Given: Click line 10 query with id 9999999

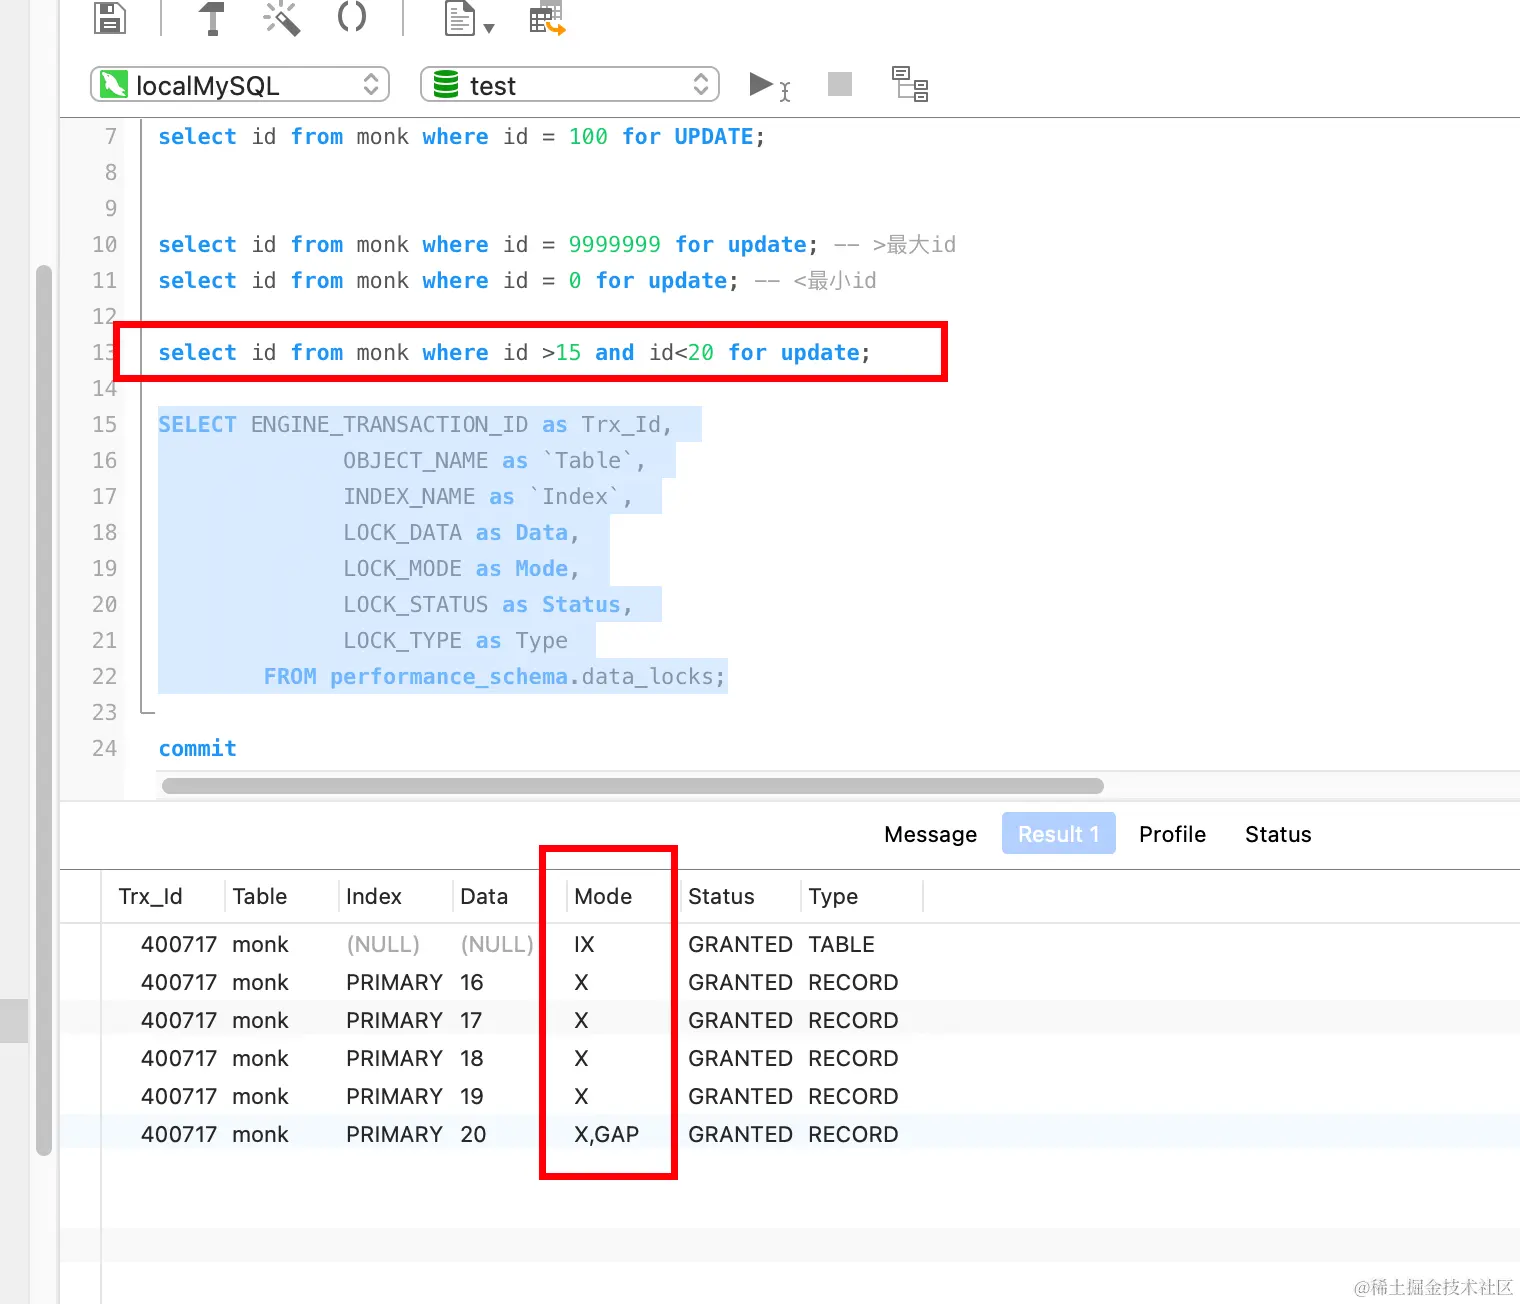Looking at the screenshot, I should (x=557, y=244).
